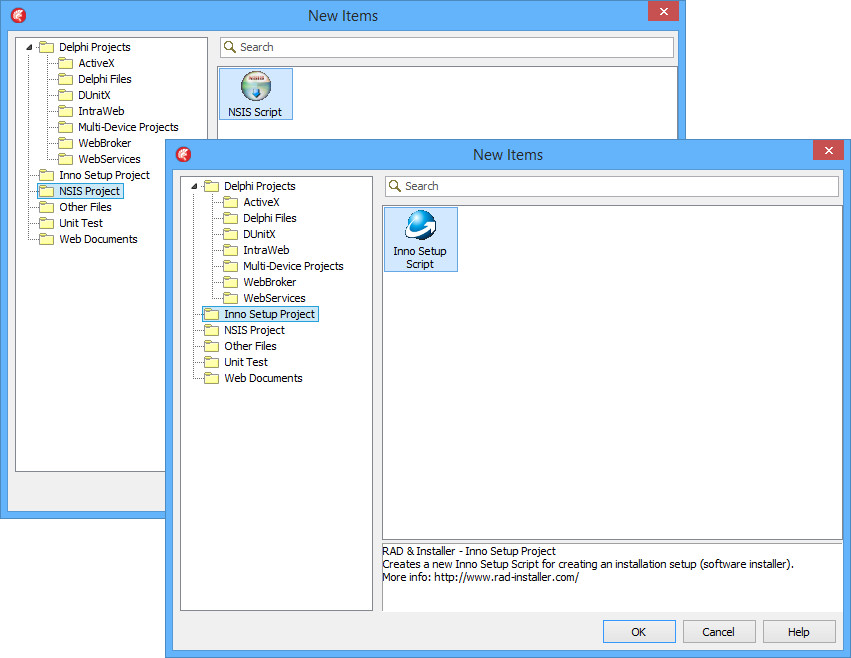Open Help from the front dialog
Viewport: 851px width, 658px height.
799,631
